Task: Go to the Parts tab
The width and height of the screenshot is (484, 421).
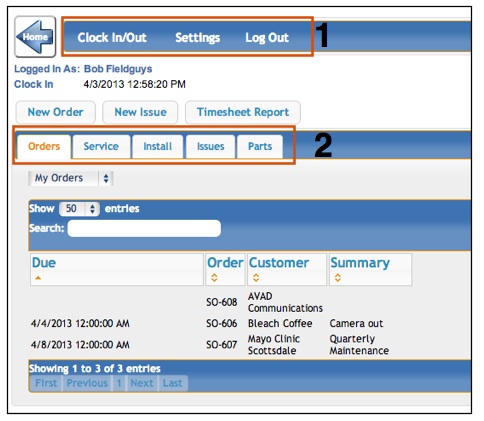Action: [260, 146]
